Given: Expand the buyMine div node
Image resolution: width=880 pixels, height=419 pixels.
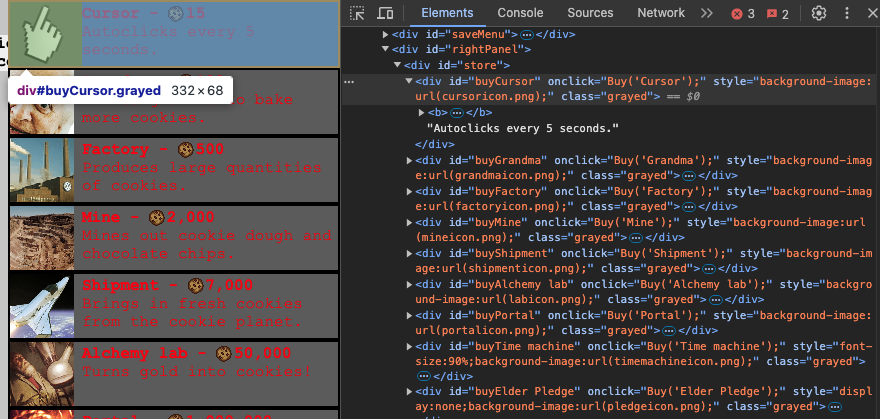Looking at the screenshot, I should pos(409,223).
